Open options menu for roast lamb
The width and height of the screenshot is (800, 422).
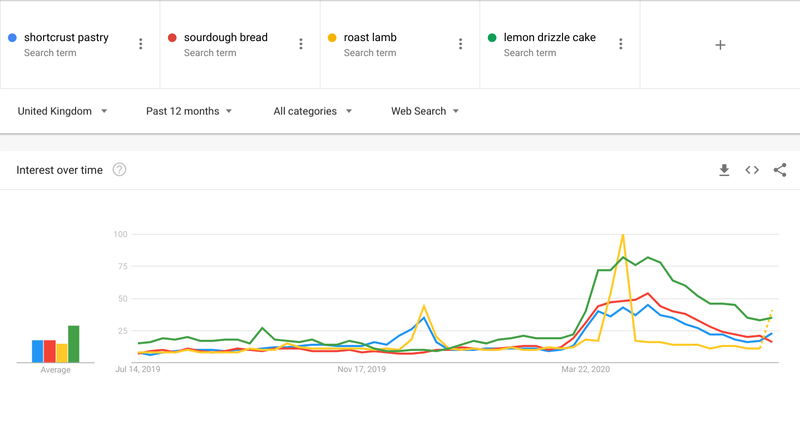[461, 44]
